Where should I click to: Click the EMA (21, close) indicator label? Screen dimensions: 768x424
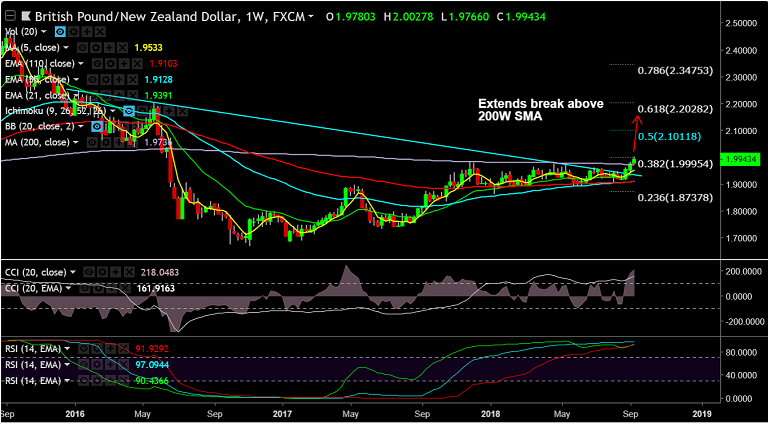point(37,95)
